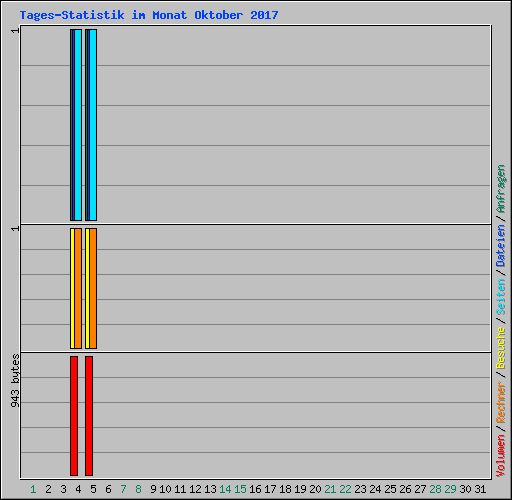
Task: Click the yellow Besuche bar for day 5
Action: [87, 289]
